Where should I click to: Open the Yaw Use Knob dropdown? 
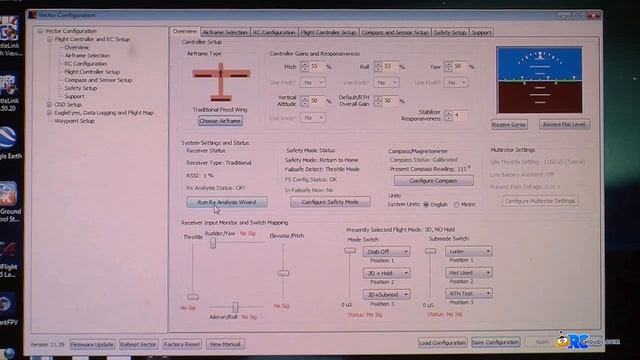pos(456,83)
